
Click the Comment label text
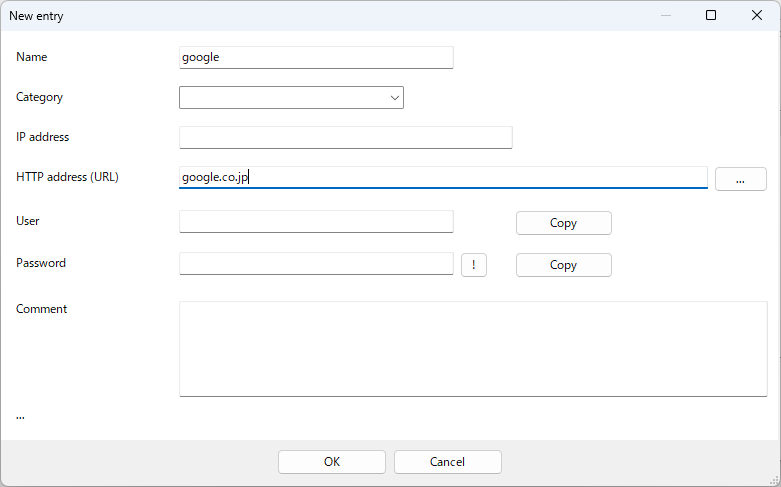(x=42, y=309)
